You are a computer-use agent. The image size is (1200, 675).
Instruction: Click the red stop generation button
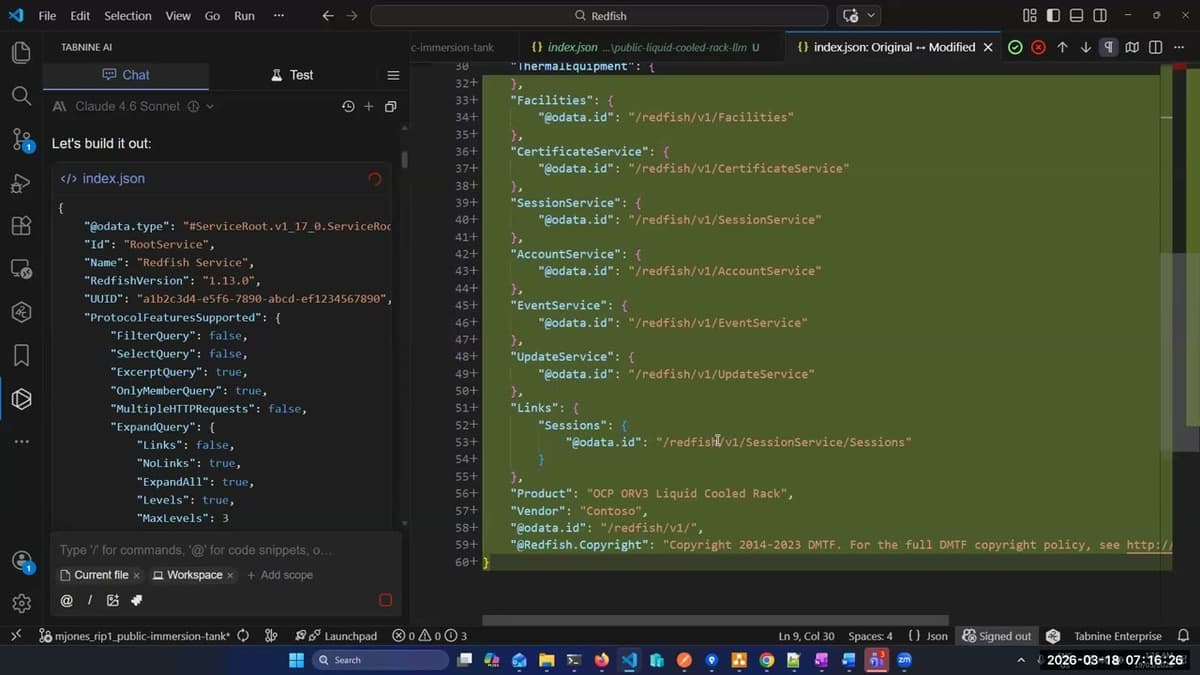(x=385, y=600)
